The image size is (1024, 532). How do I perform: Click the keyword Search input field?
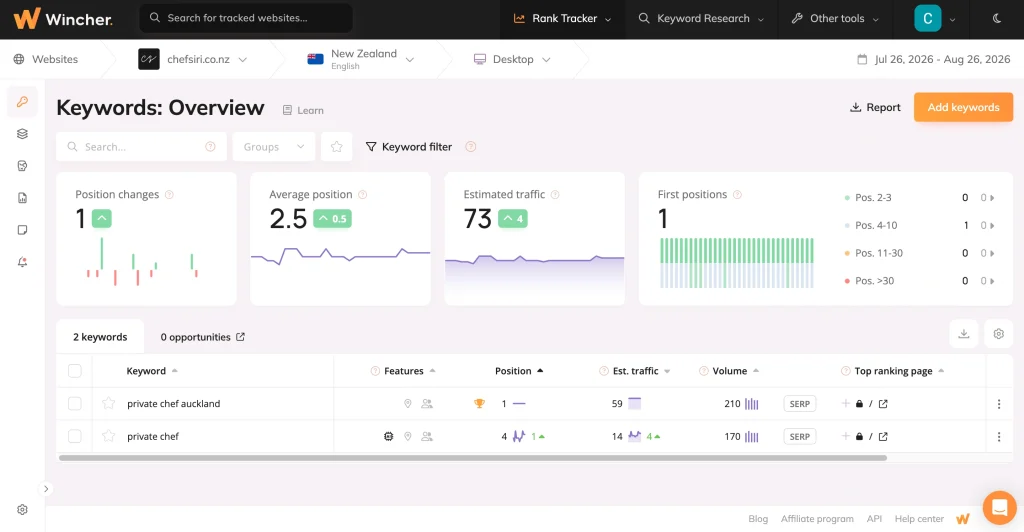click(142, 147)
